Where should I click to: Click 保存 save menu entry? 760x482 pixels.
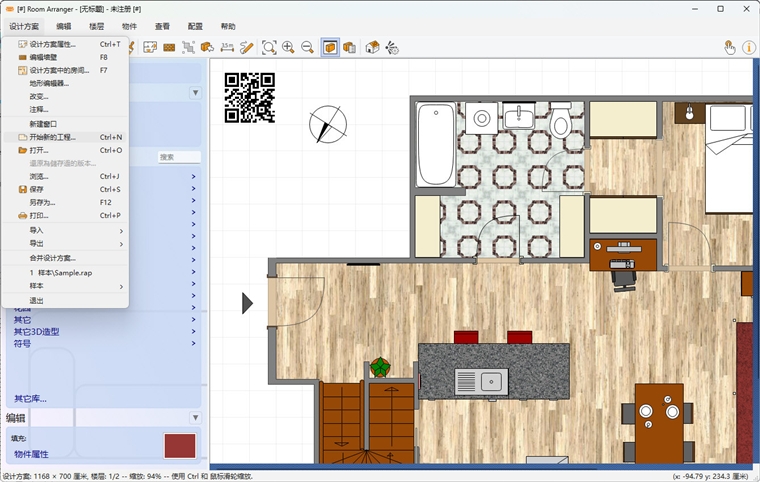[65, 189]
